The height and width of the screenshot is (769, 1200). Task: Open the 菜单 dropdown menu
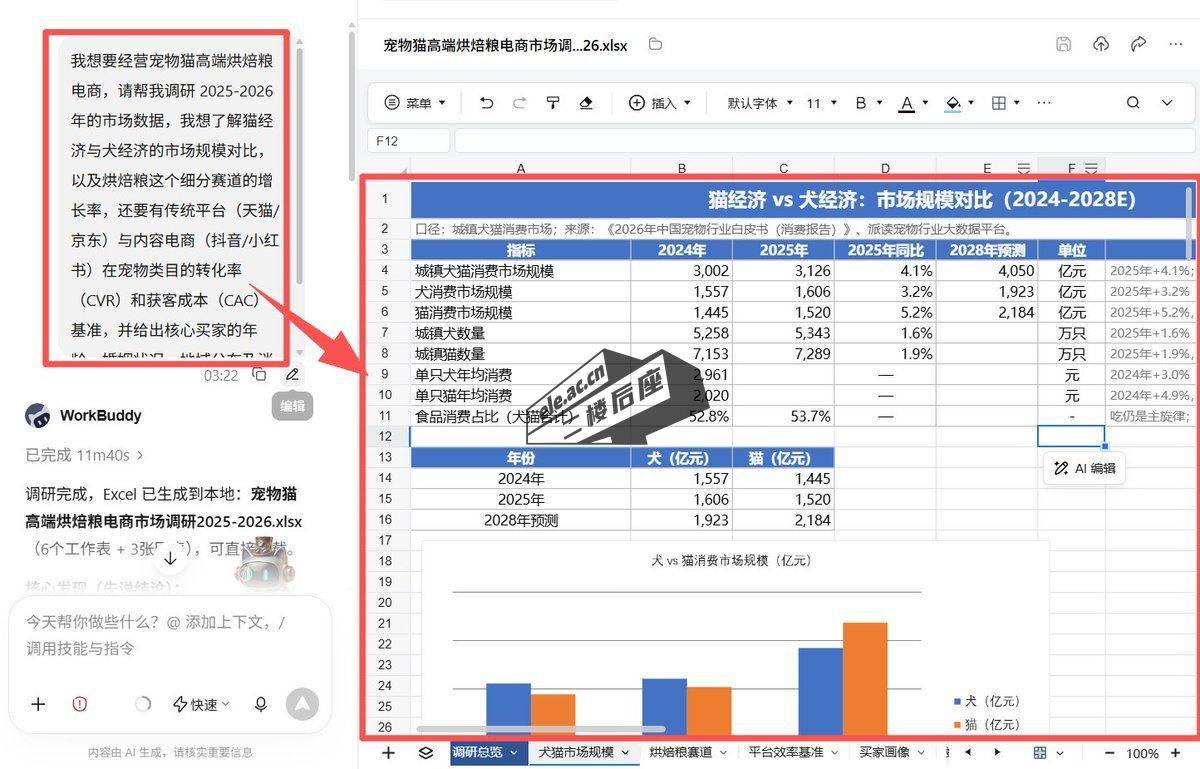coord(416,103)
